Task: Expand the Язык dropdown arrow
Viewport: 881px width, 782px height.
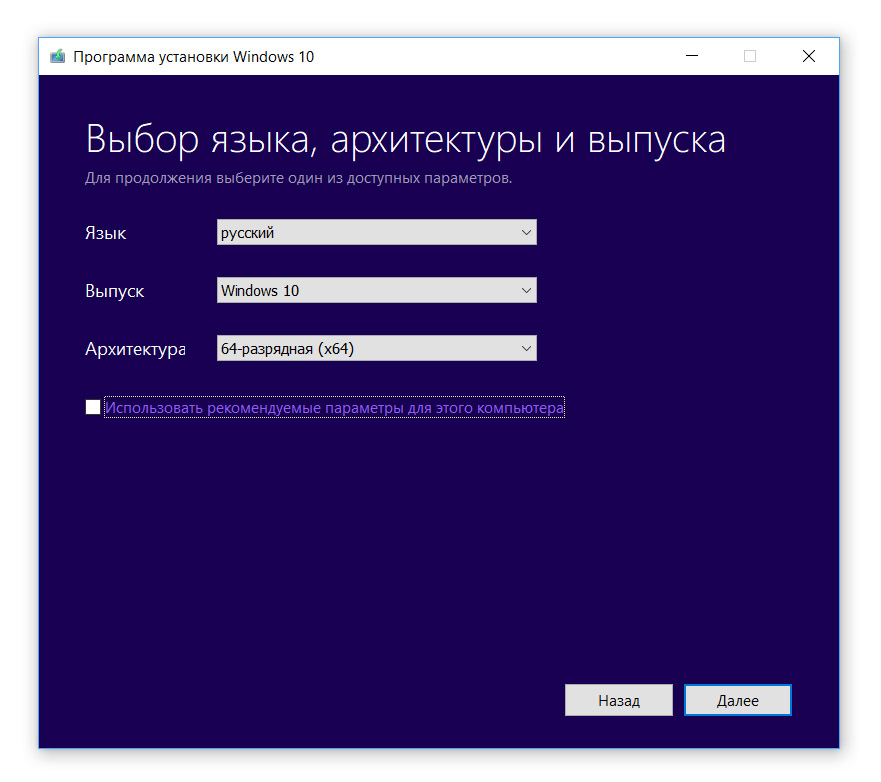Action: 526,233
